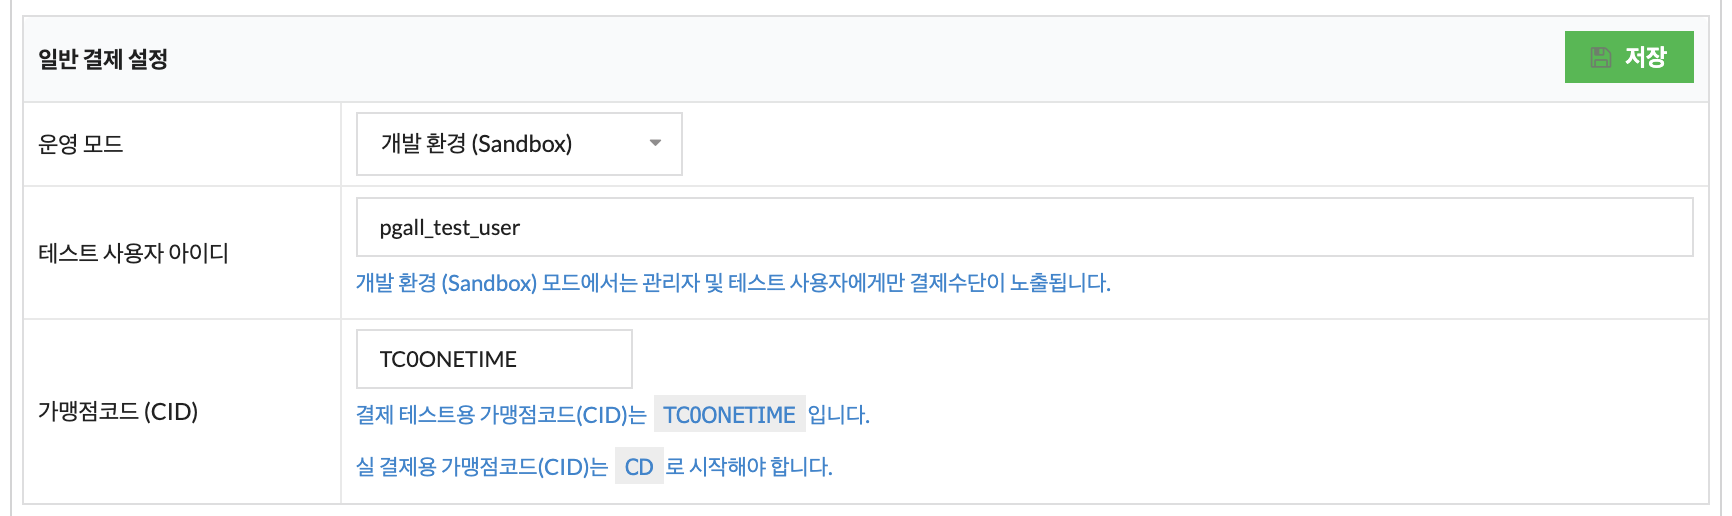Click the 테스트 사용자 아이디 label
Viewport: 1732px width, 516px height.
(x=133, y=253)
